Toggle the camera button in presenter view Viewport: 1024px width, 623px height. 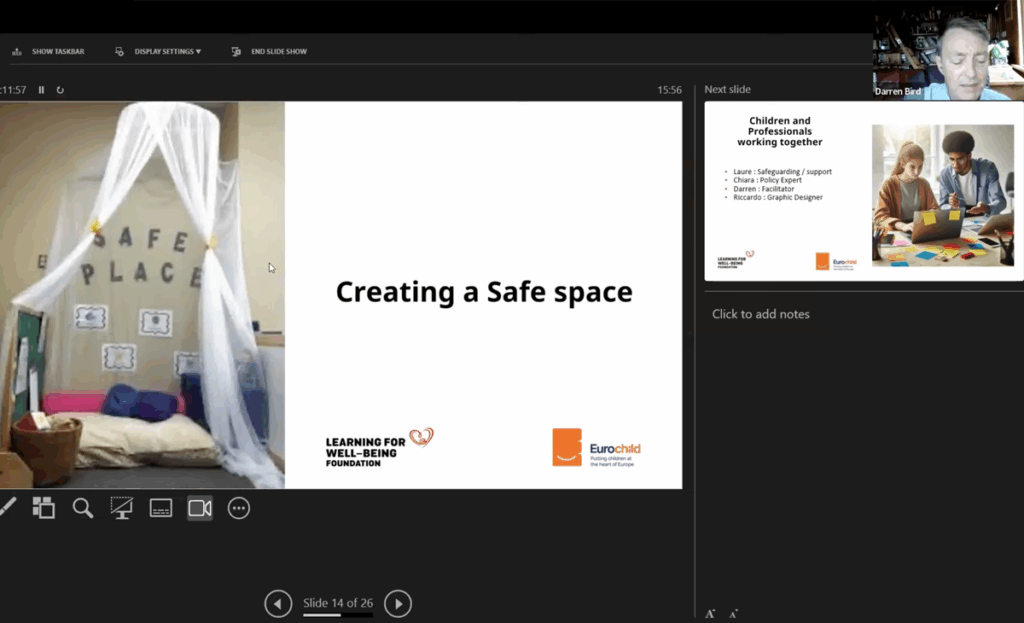pos(200,508)
